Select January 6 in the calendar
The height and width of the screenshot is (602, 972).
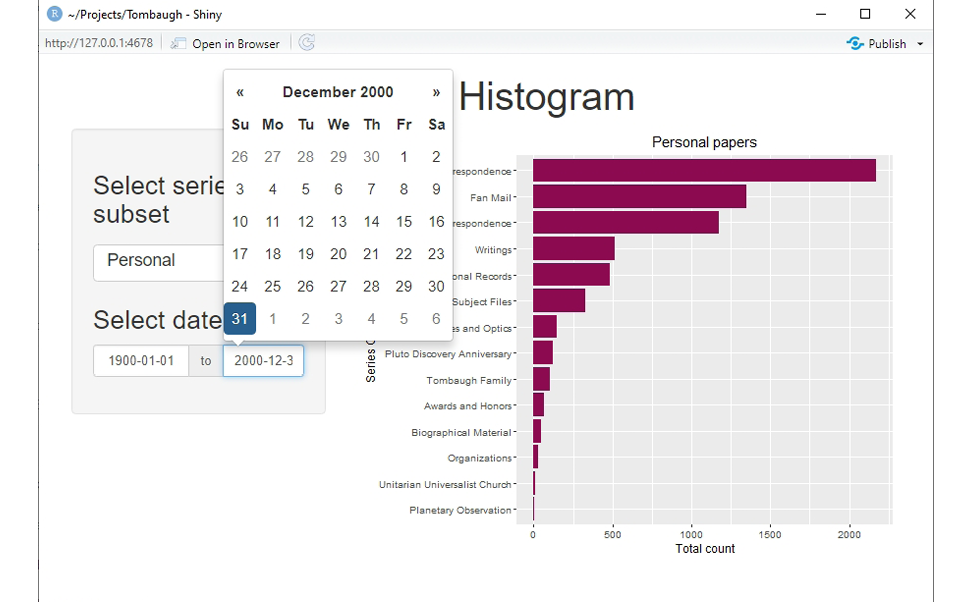(x=436, y=319)
